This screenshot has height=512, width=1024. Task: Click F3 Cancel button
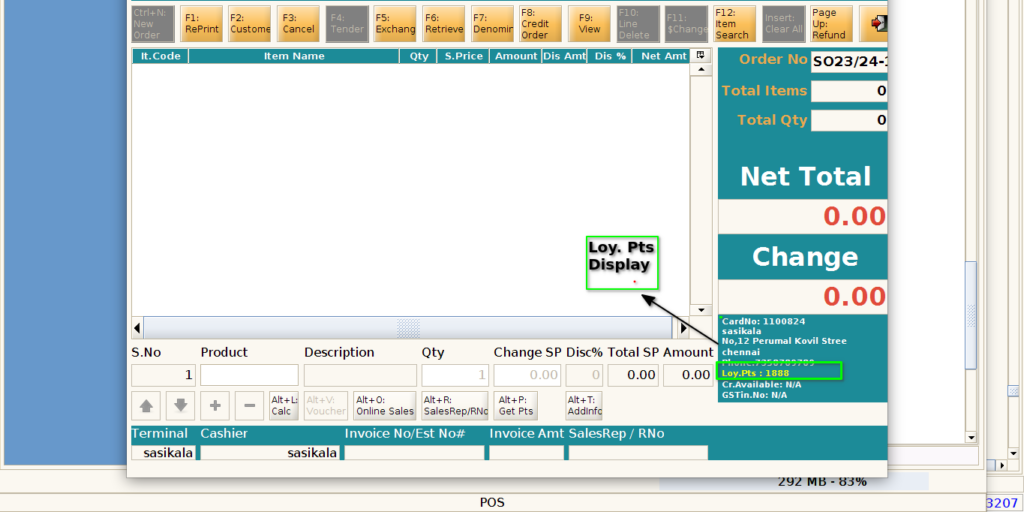tap(298, 24)
